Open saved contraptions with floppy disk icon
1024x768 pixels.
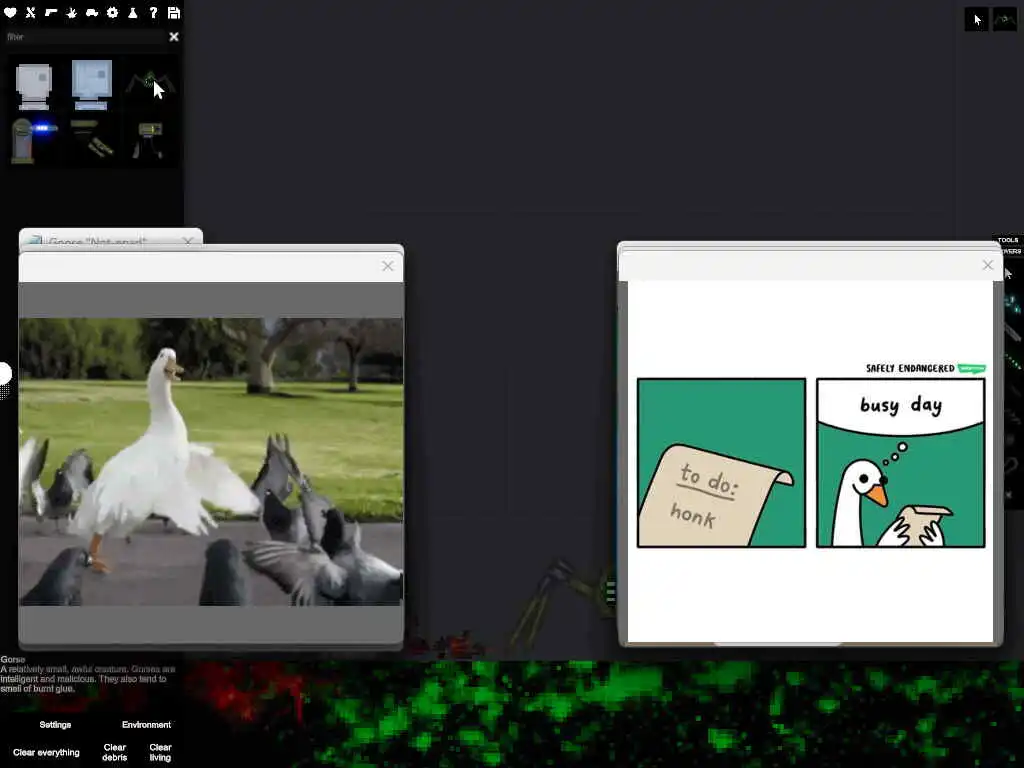click(x=174, y=12)
